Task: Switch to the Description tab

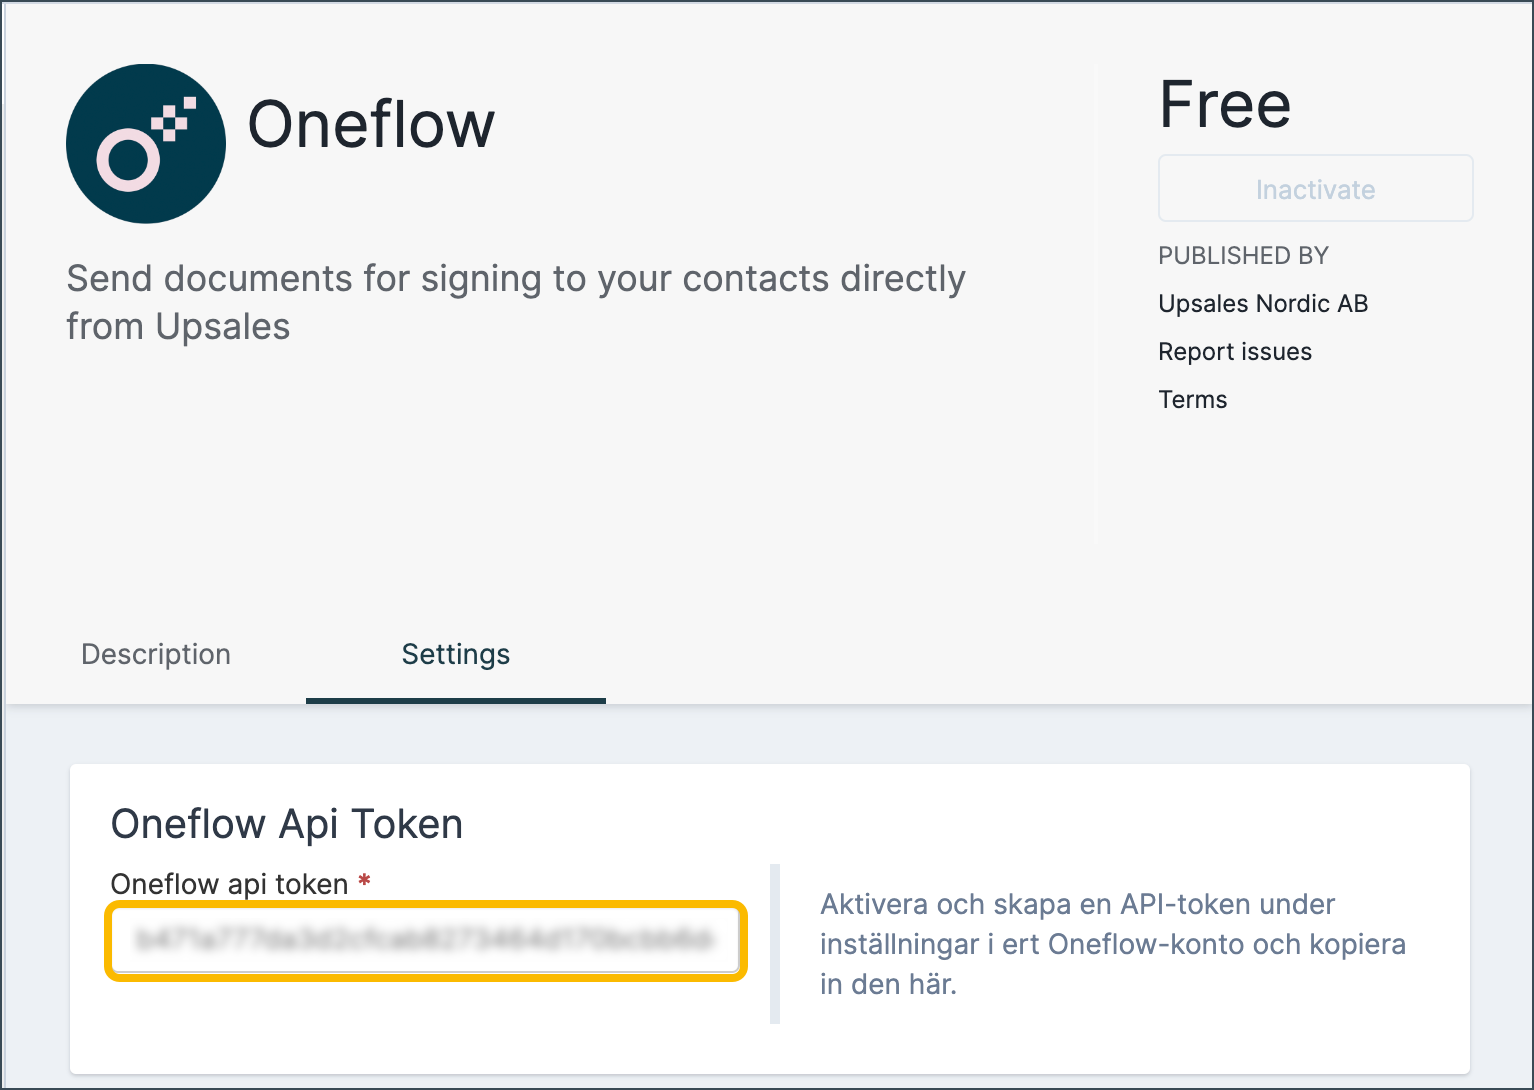Action: (155, 654)
